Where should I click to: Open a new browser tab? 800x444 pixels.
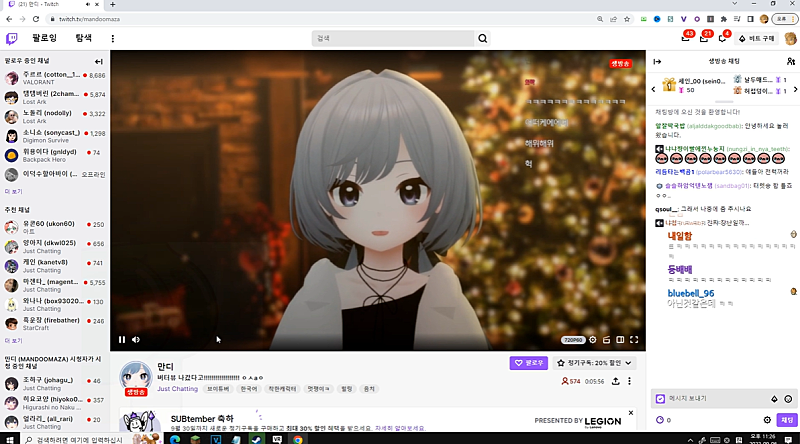(113, 5)
